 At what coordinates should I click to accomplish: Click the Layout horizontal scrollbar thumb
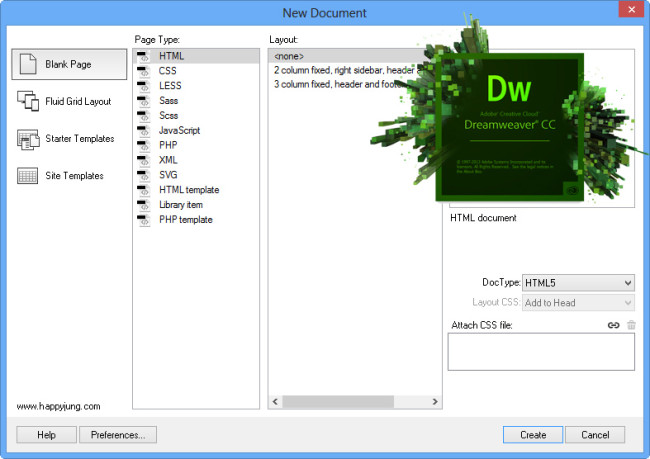[x=338, y=401]
